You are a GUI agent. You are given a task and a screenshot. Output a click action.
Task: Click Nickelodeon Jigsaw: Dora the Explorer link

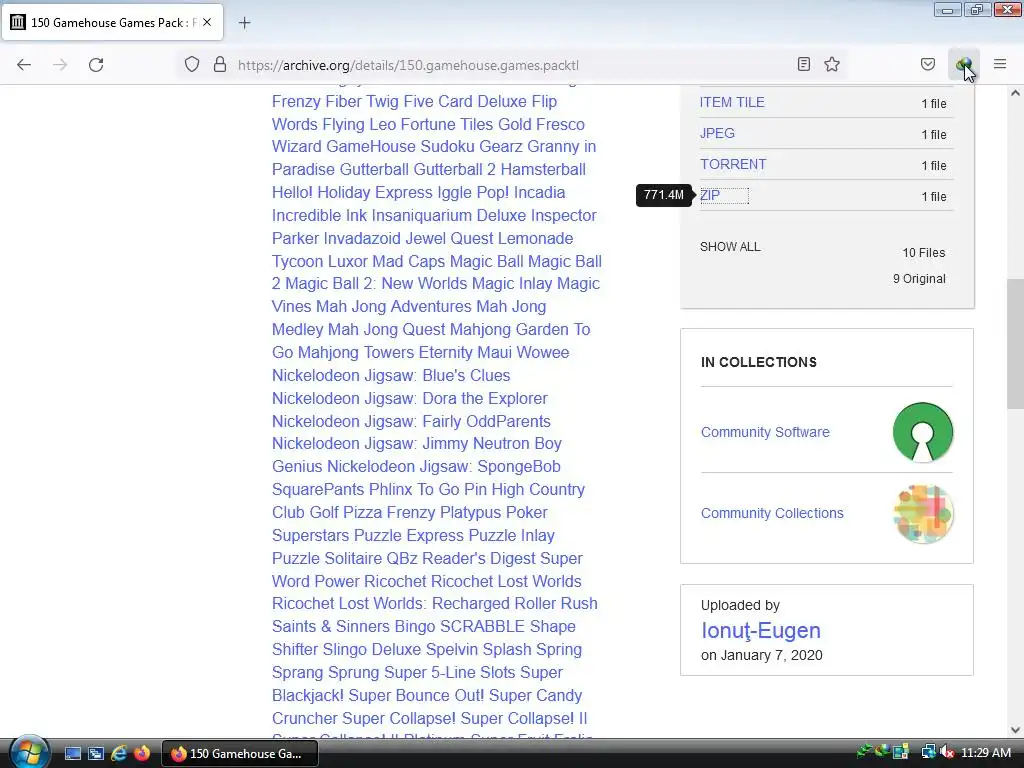(x=409, y=398)
